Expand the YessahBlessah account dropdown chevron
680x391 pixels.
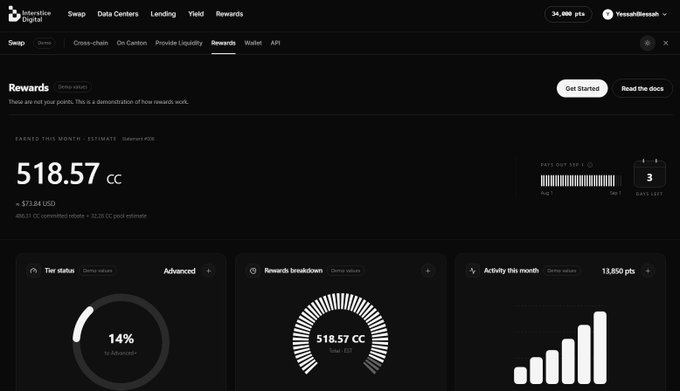tap(665, 14)
